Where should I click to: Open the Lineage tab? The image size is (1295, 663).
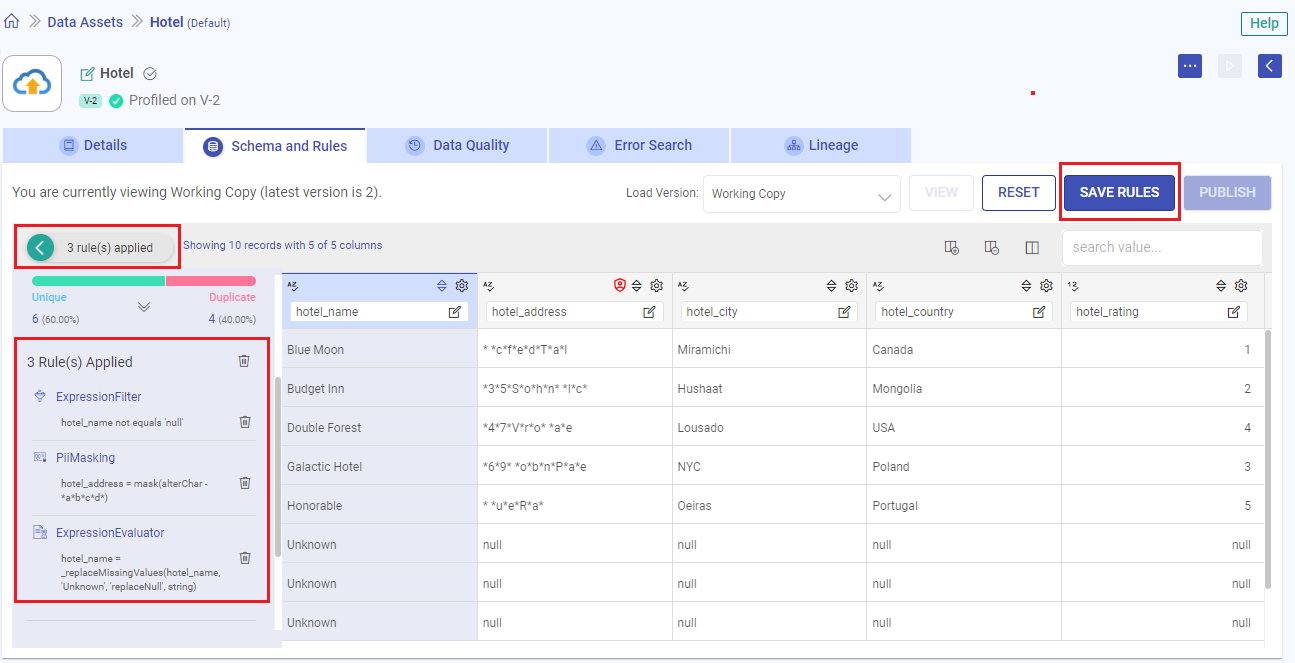click(820, 145)
